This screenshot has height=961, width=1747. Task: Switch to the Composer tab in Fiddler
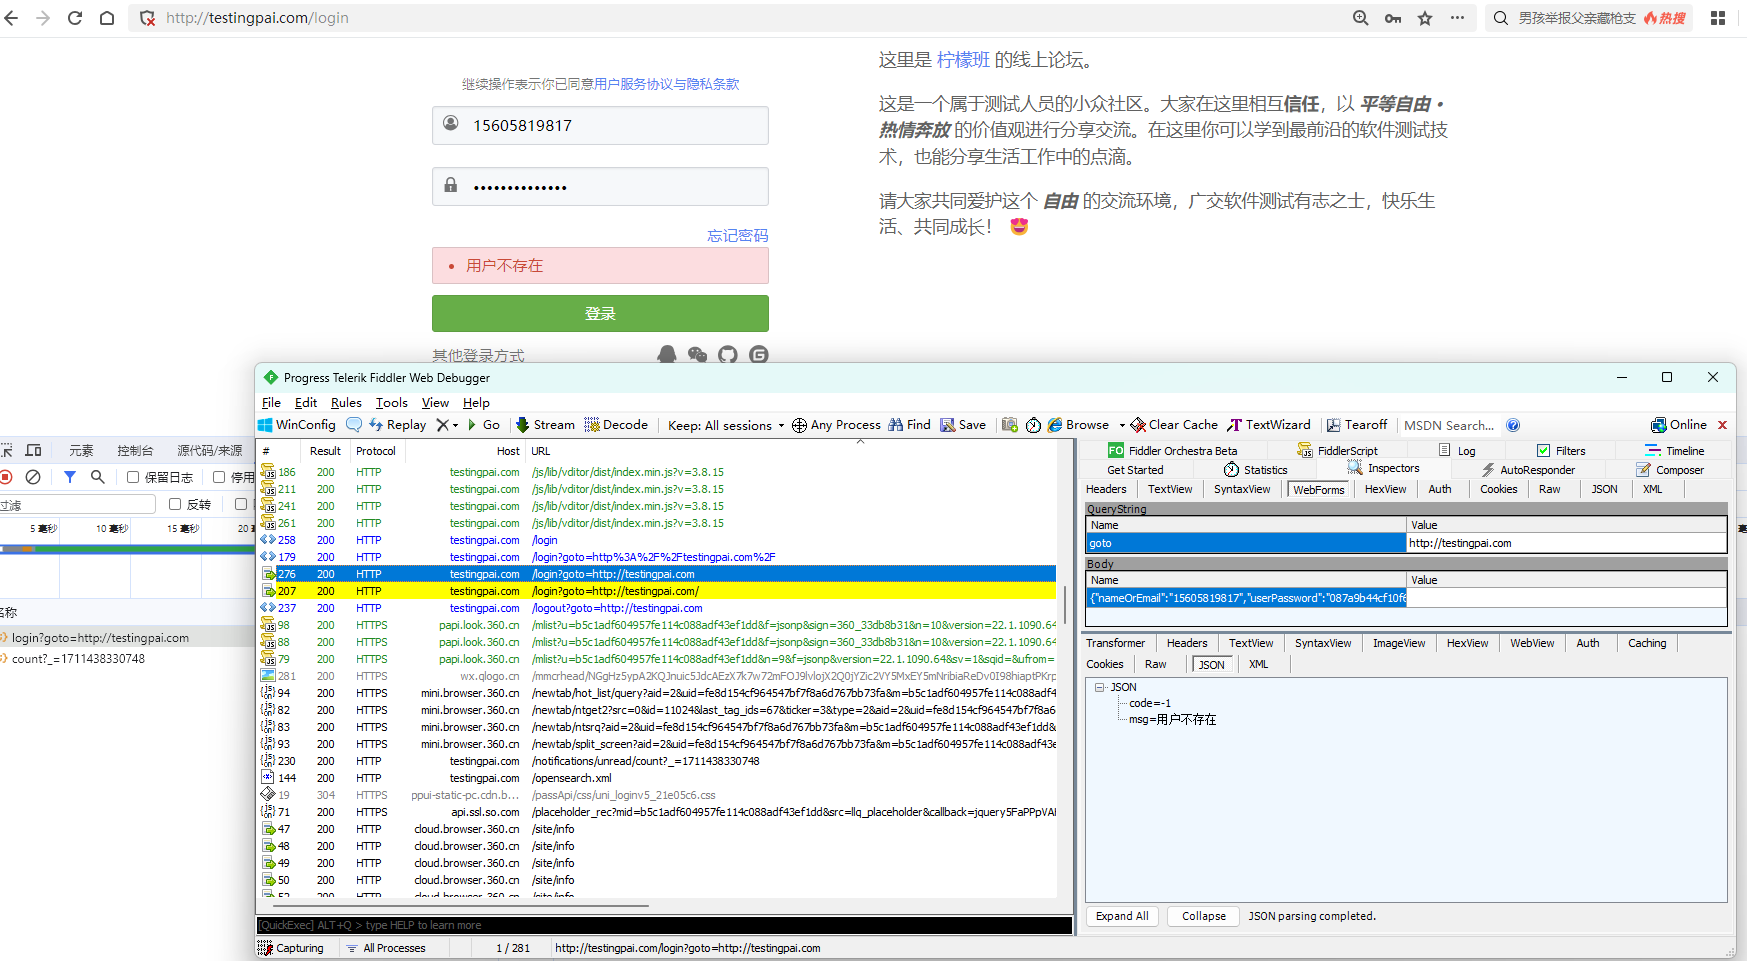(x=1670, y=470)
